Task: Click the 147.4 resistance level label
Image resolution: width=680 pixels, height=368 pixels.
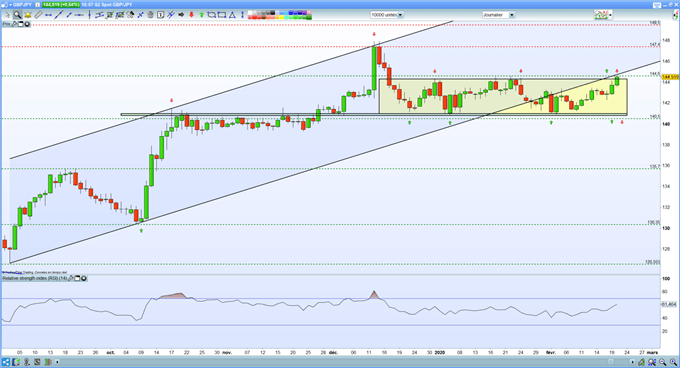Action: (654, 44)
